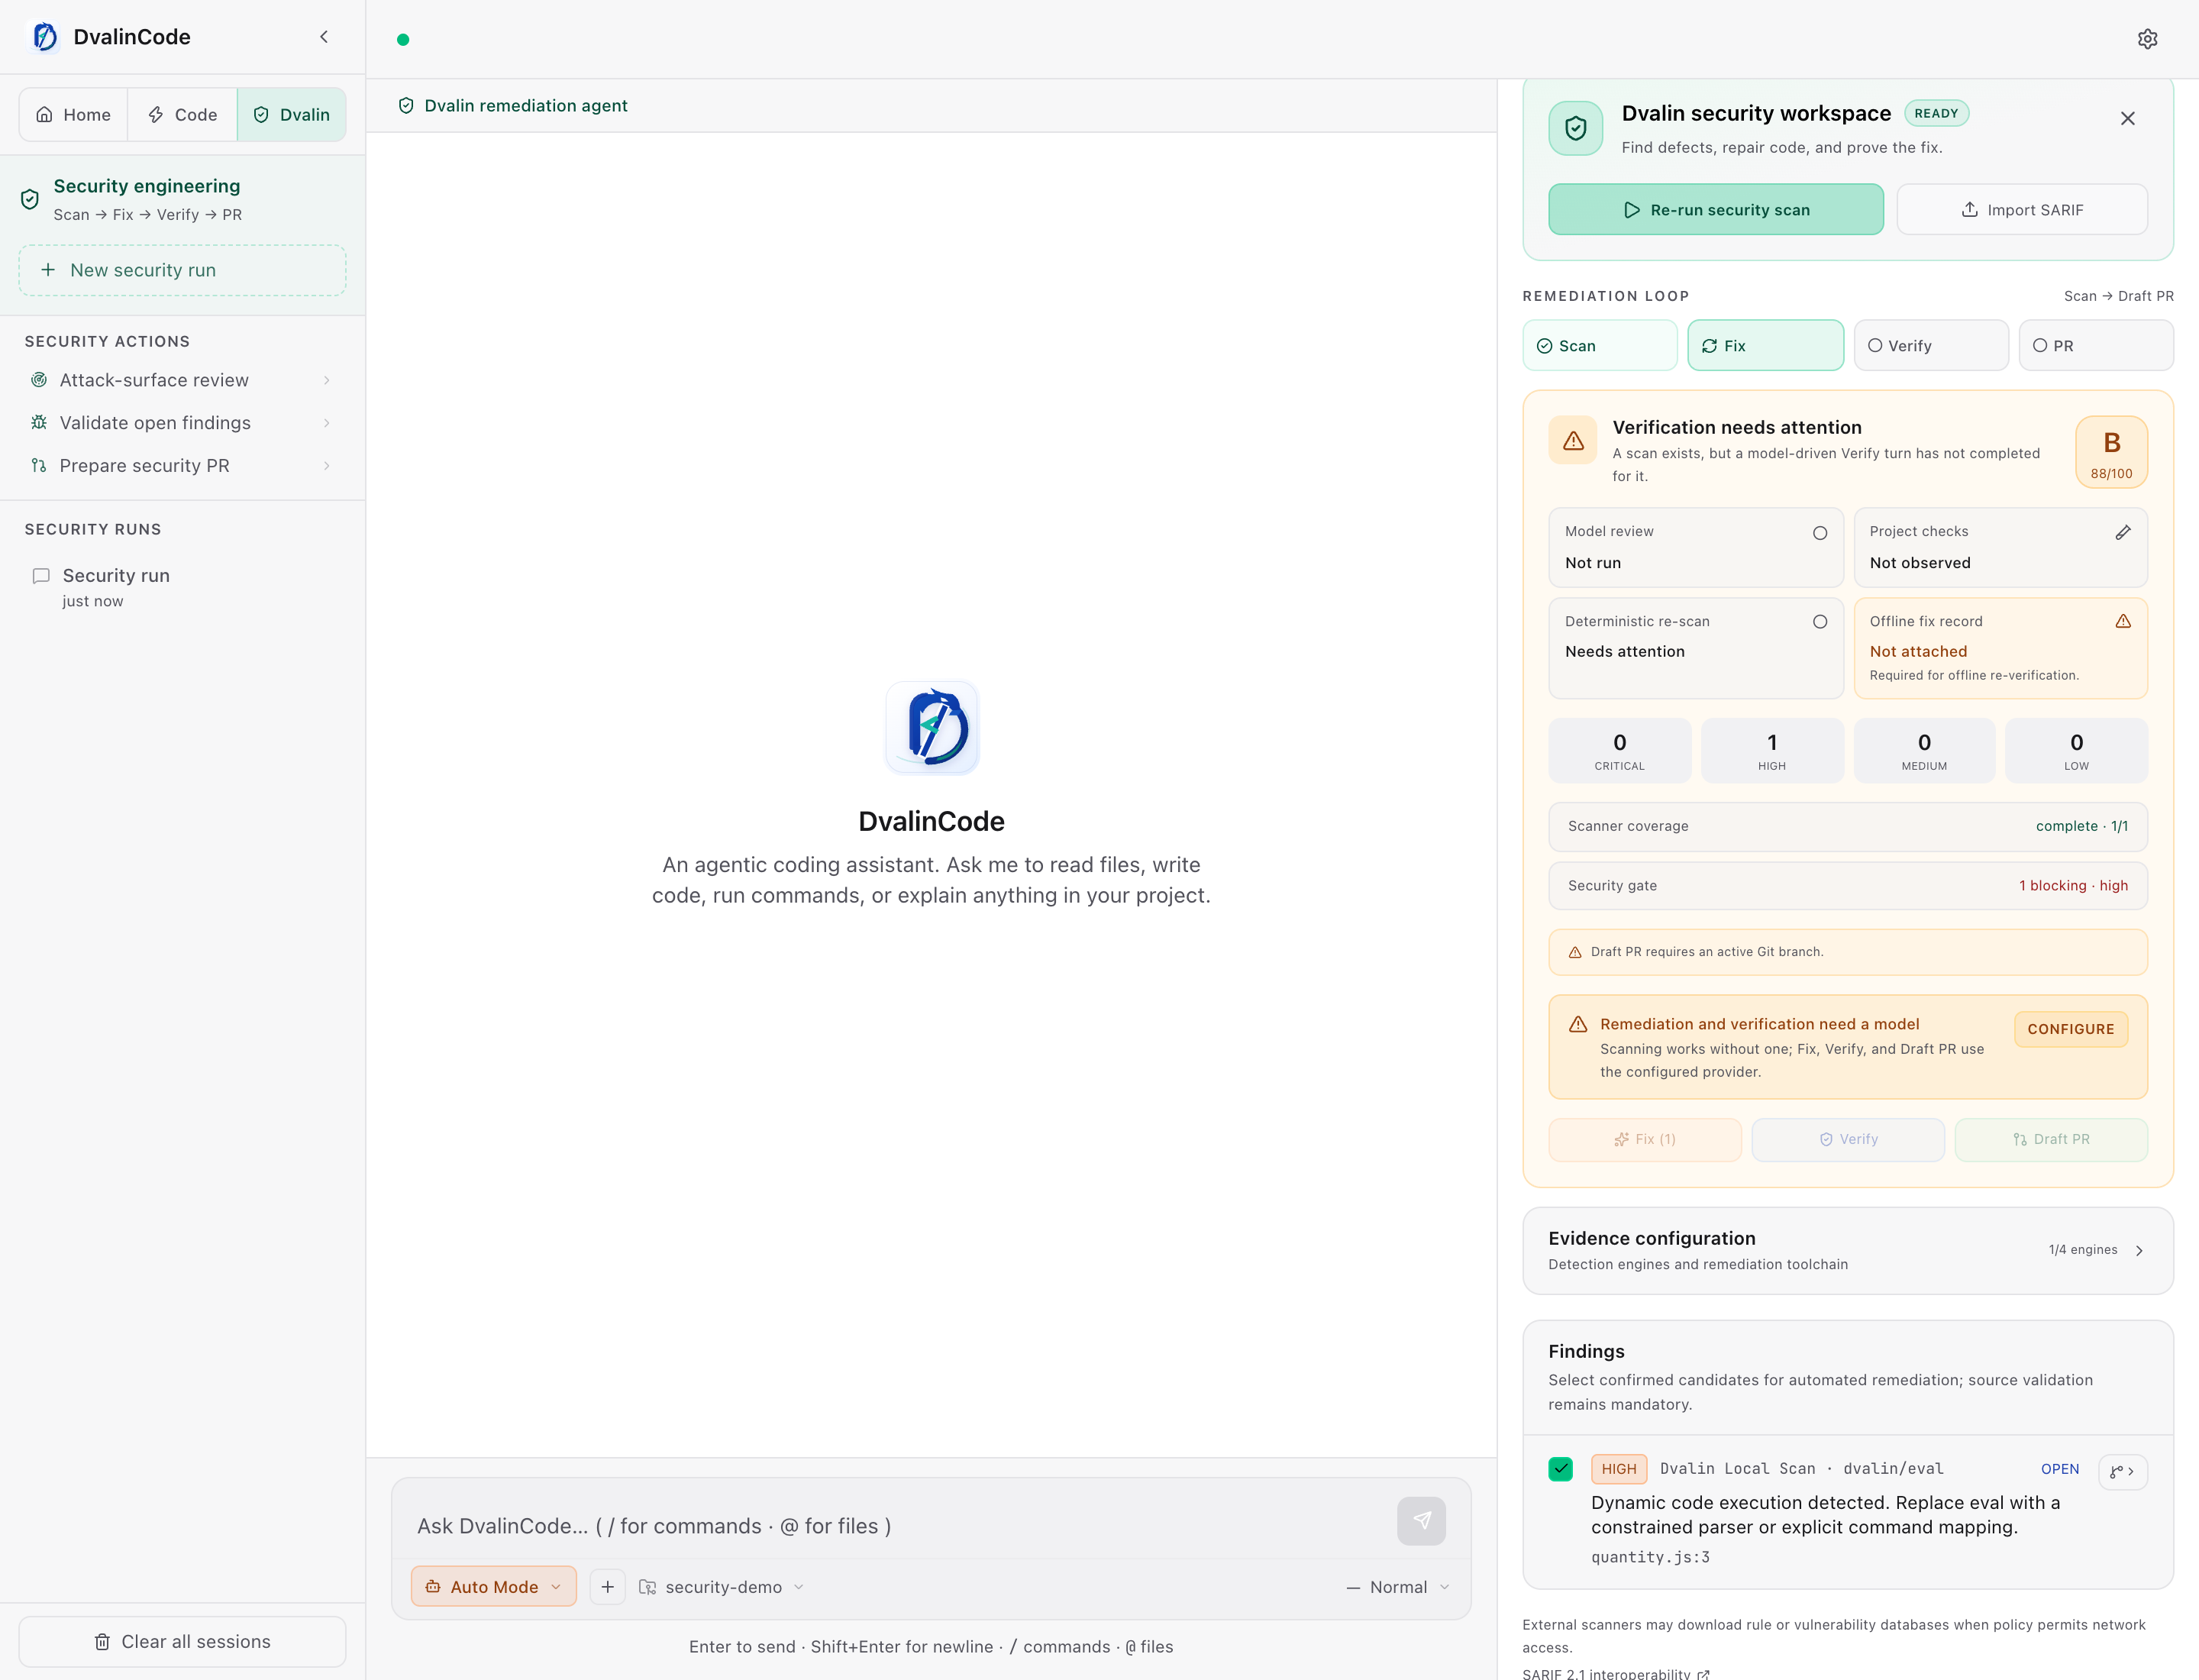Click the lower Verify action button
The width and height of the screenshot is (2199, 1680).
(x=1848, y=1140)
